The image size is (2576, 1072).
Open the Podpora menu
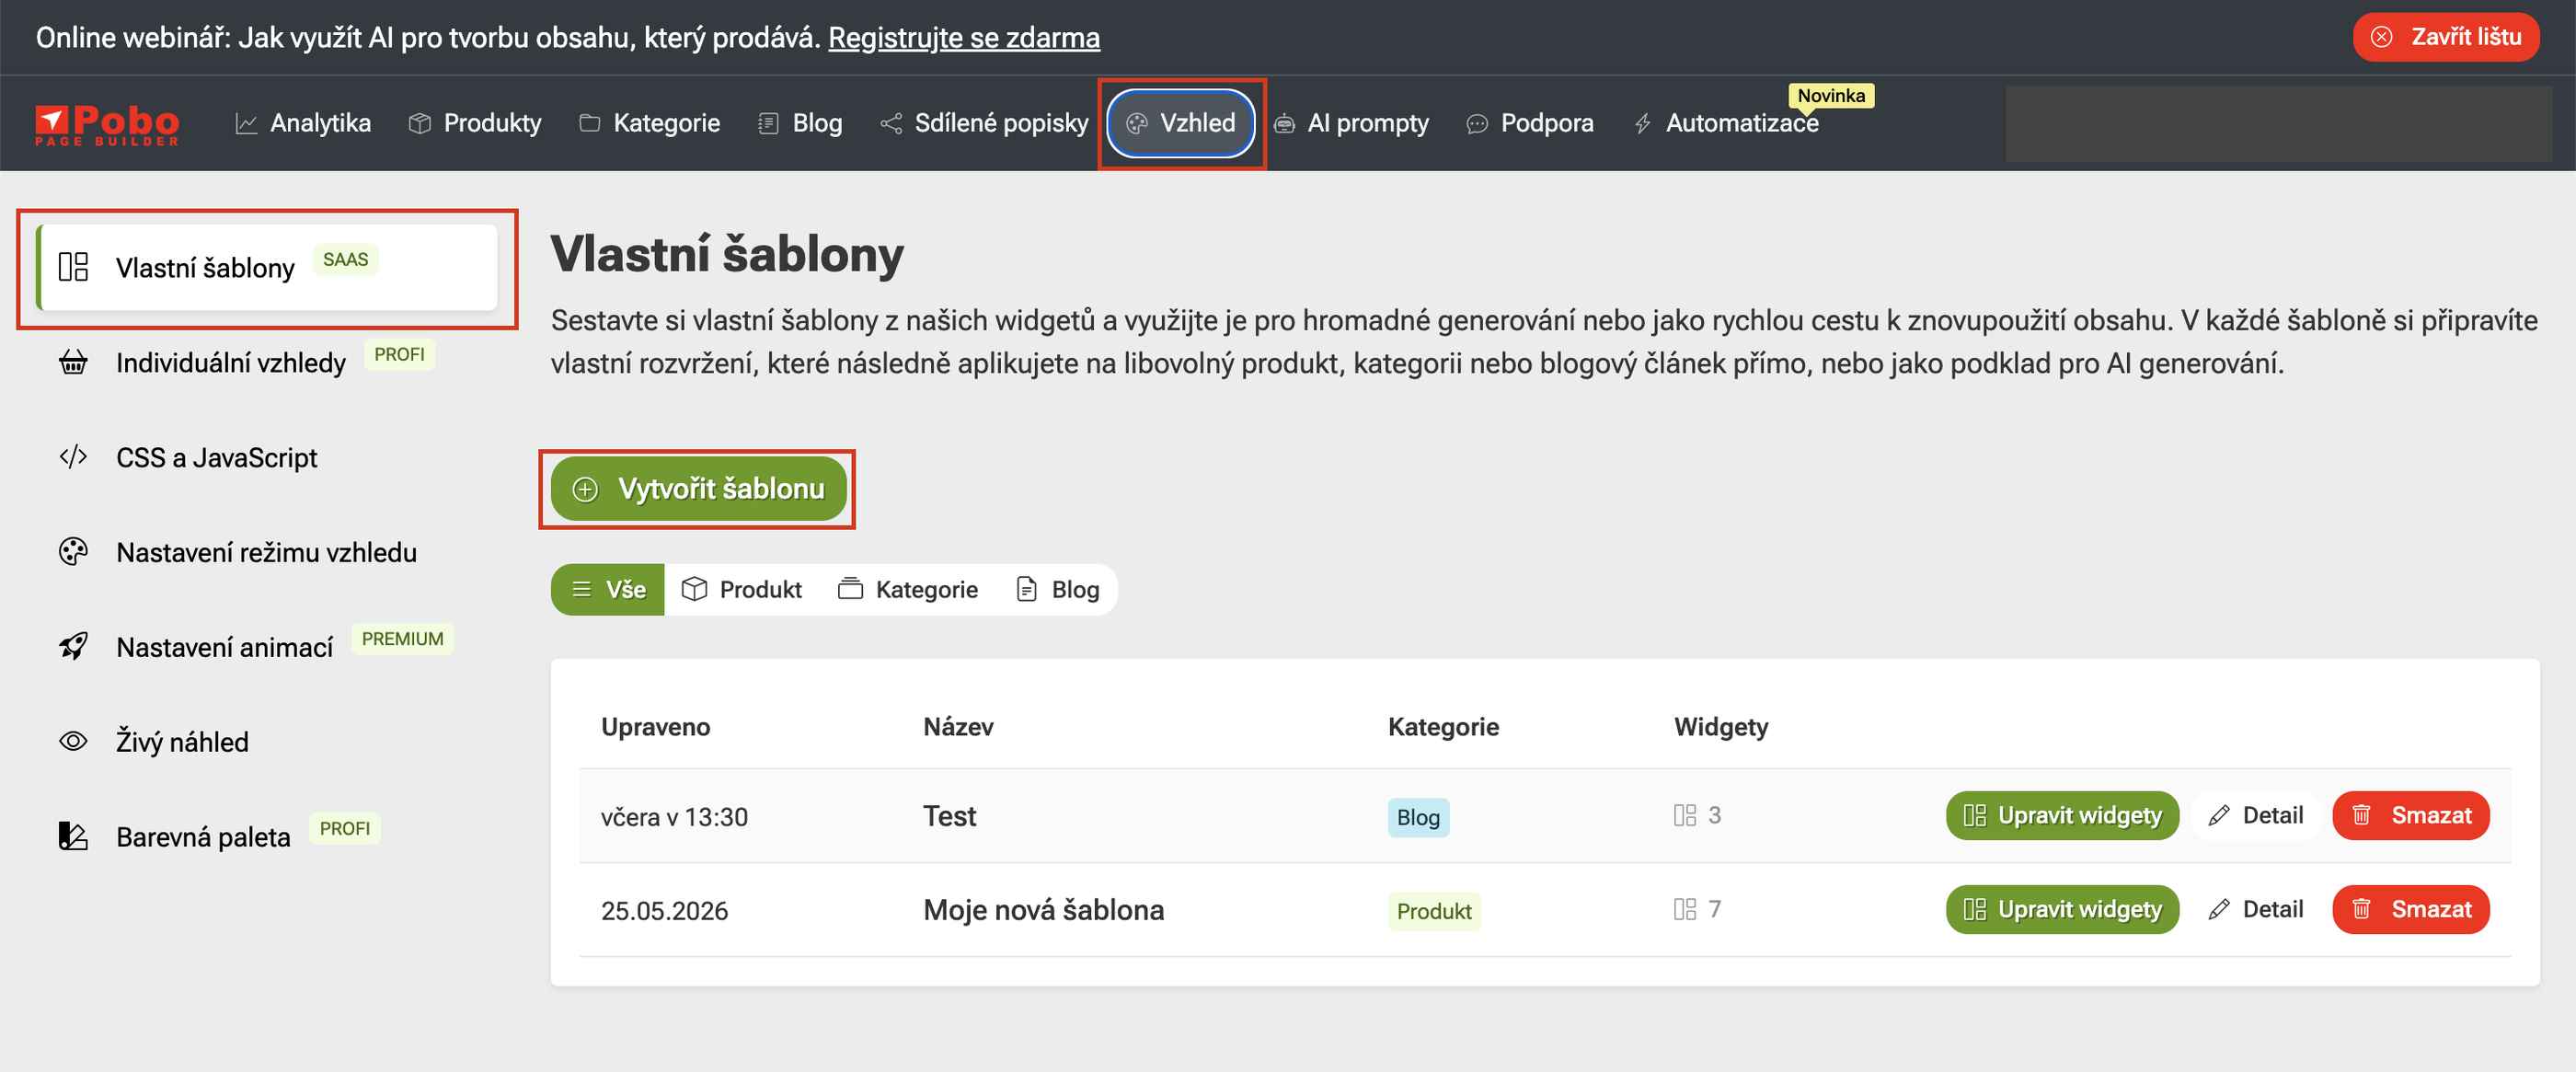click(1529, 123)
